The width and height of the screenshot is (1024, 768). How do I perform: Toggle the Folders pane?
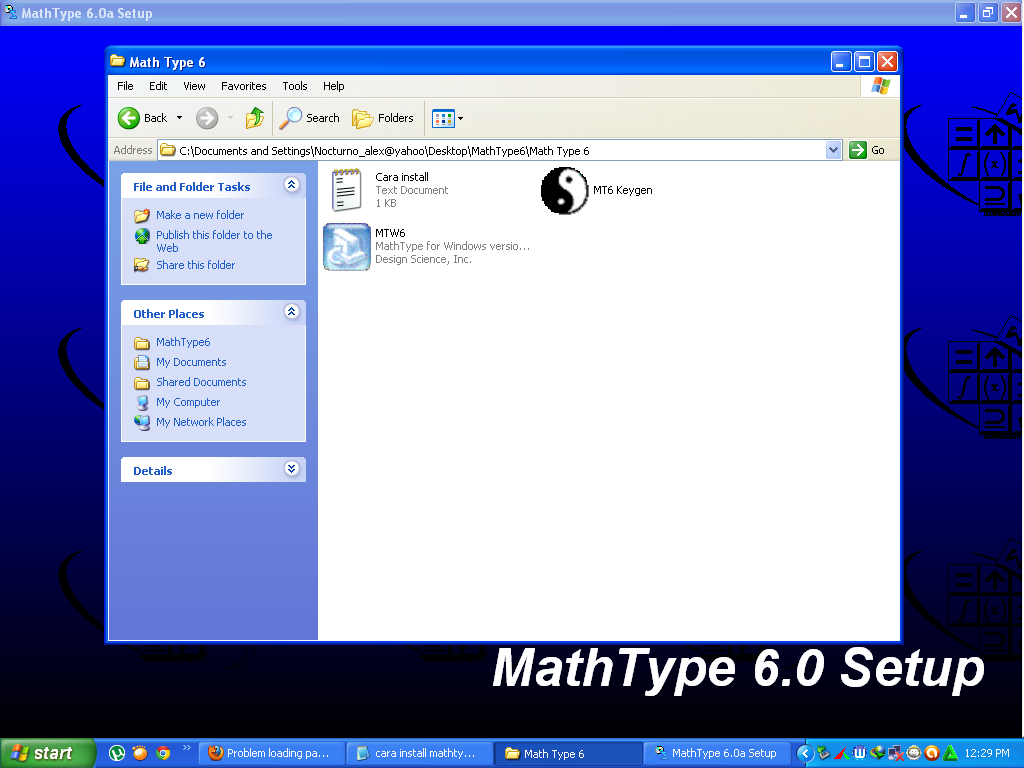pos(383,118)
